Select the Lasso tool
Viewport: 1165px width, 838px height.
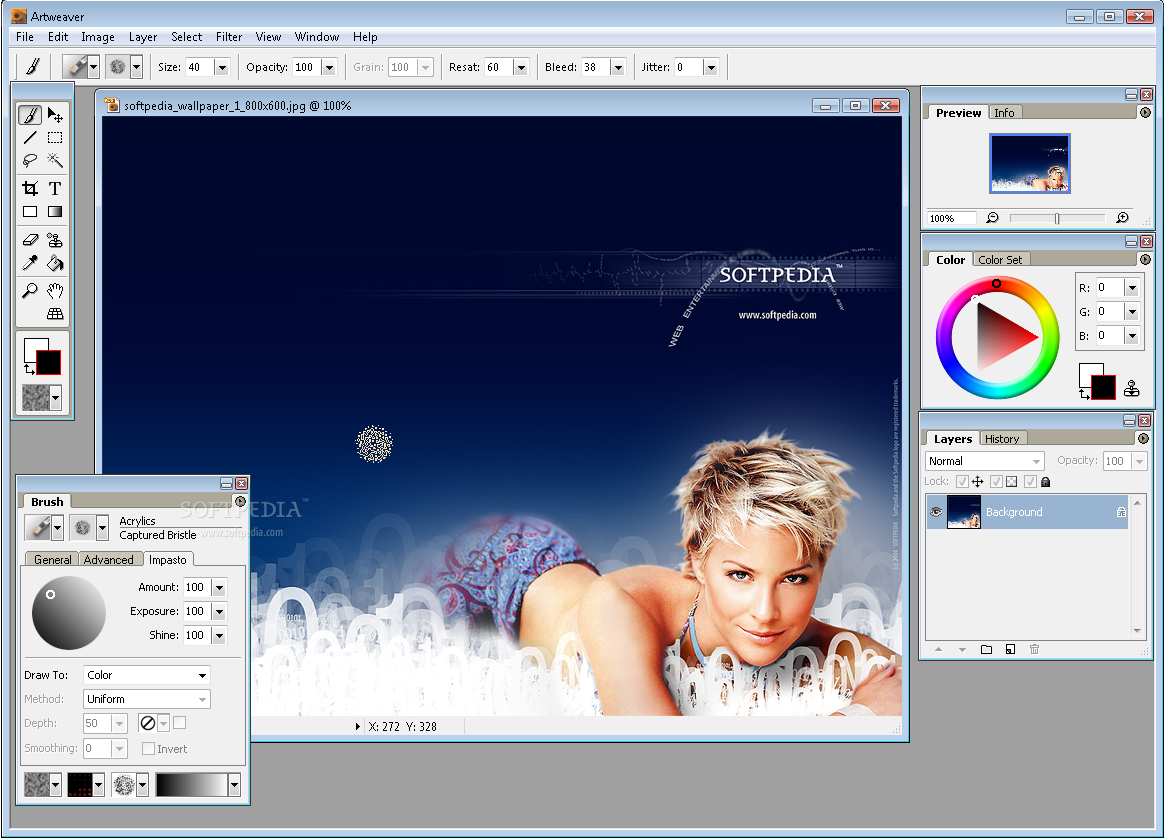pyautogui.click(x=30, y=160)
